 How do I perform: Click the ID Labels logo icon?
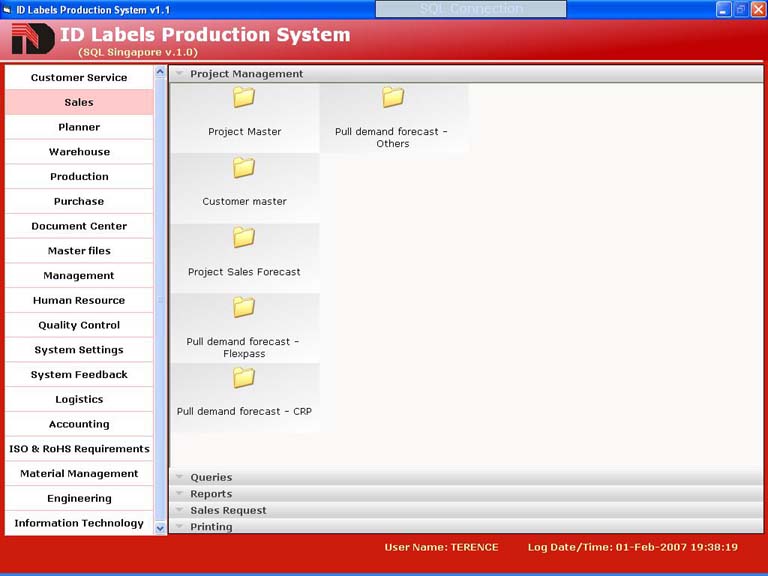[32, 40]
